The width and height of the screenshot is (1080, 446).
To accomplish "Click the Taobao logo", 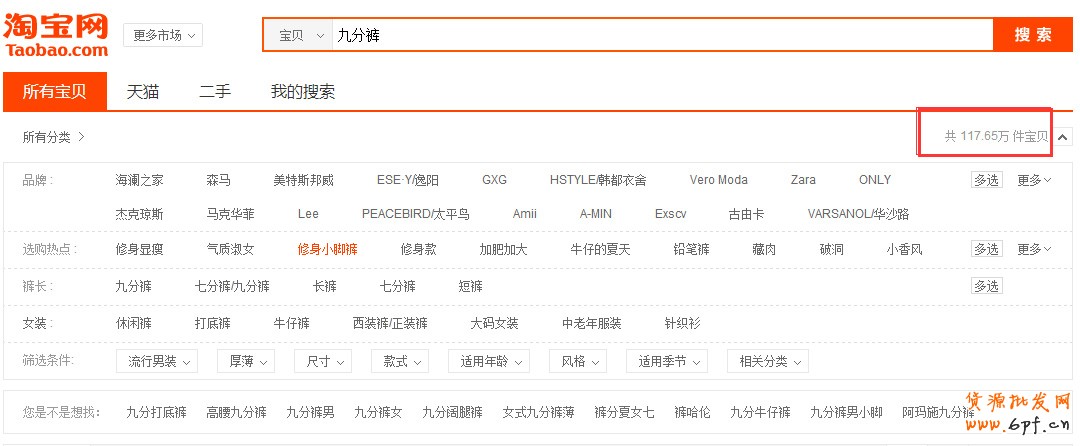I will (x=57, y=35).
